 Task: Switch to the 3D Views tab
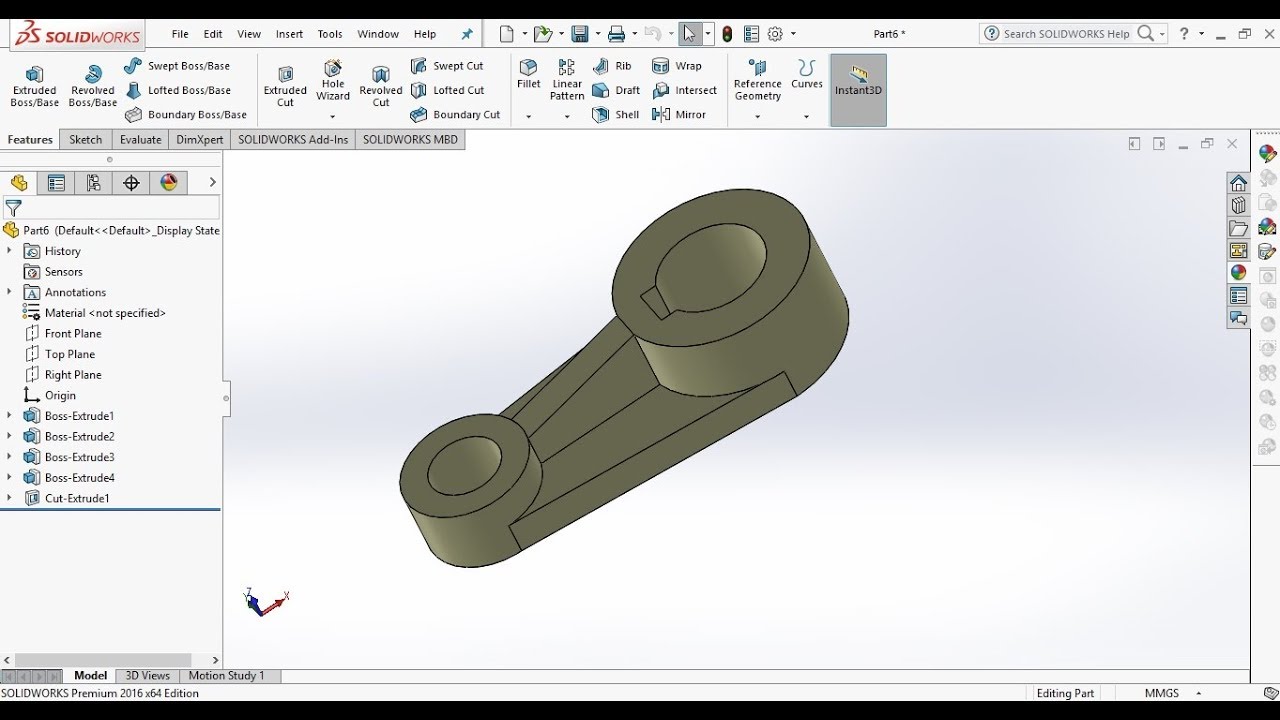(x=148, y=676)
